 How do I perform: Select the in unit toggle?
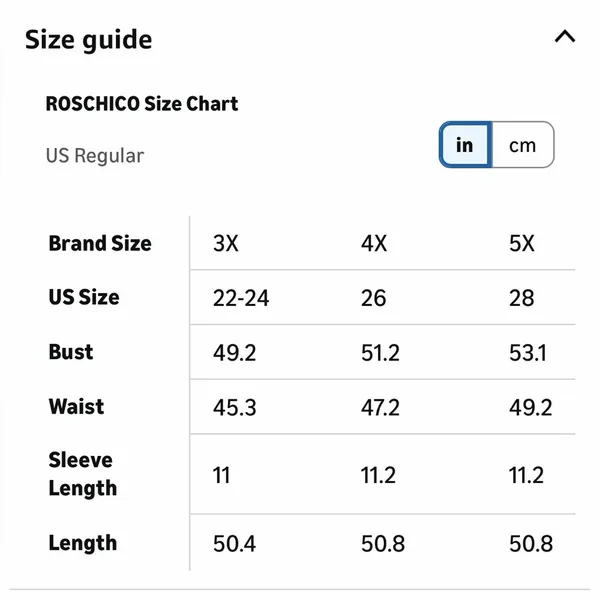pos(465,145)
